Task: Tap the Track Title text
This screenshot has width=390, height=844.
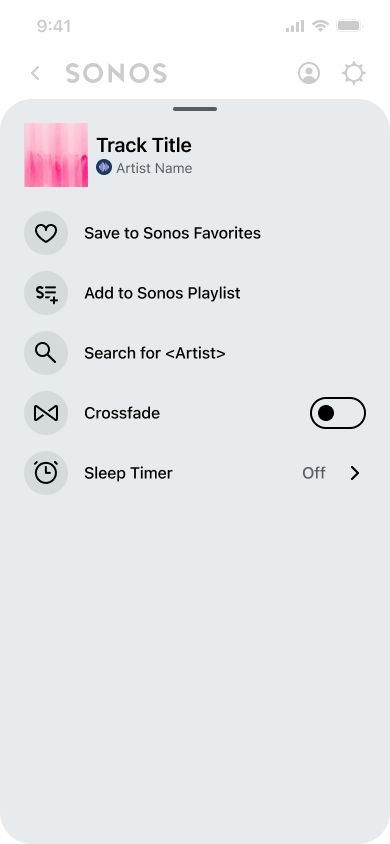Action: pos(144,145)
